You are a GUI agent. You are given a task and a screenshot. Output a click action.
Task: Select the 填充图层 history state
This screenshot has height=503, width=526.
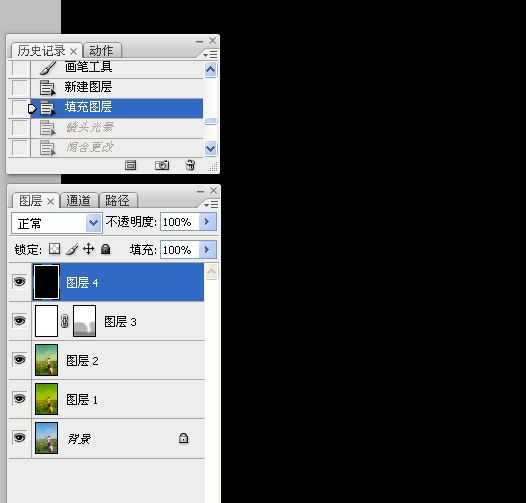click(x=117, y=108)
